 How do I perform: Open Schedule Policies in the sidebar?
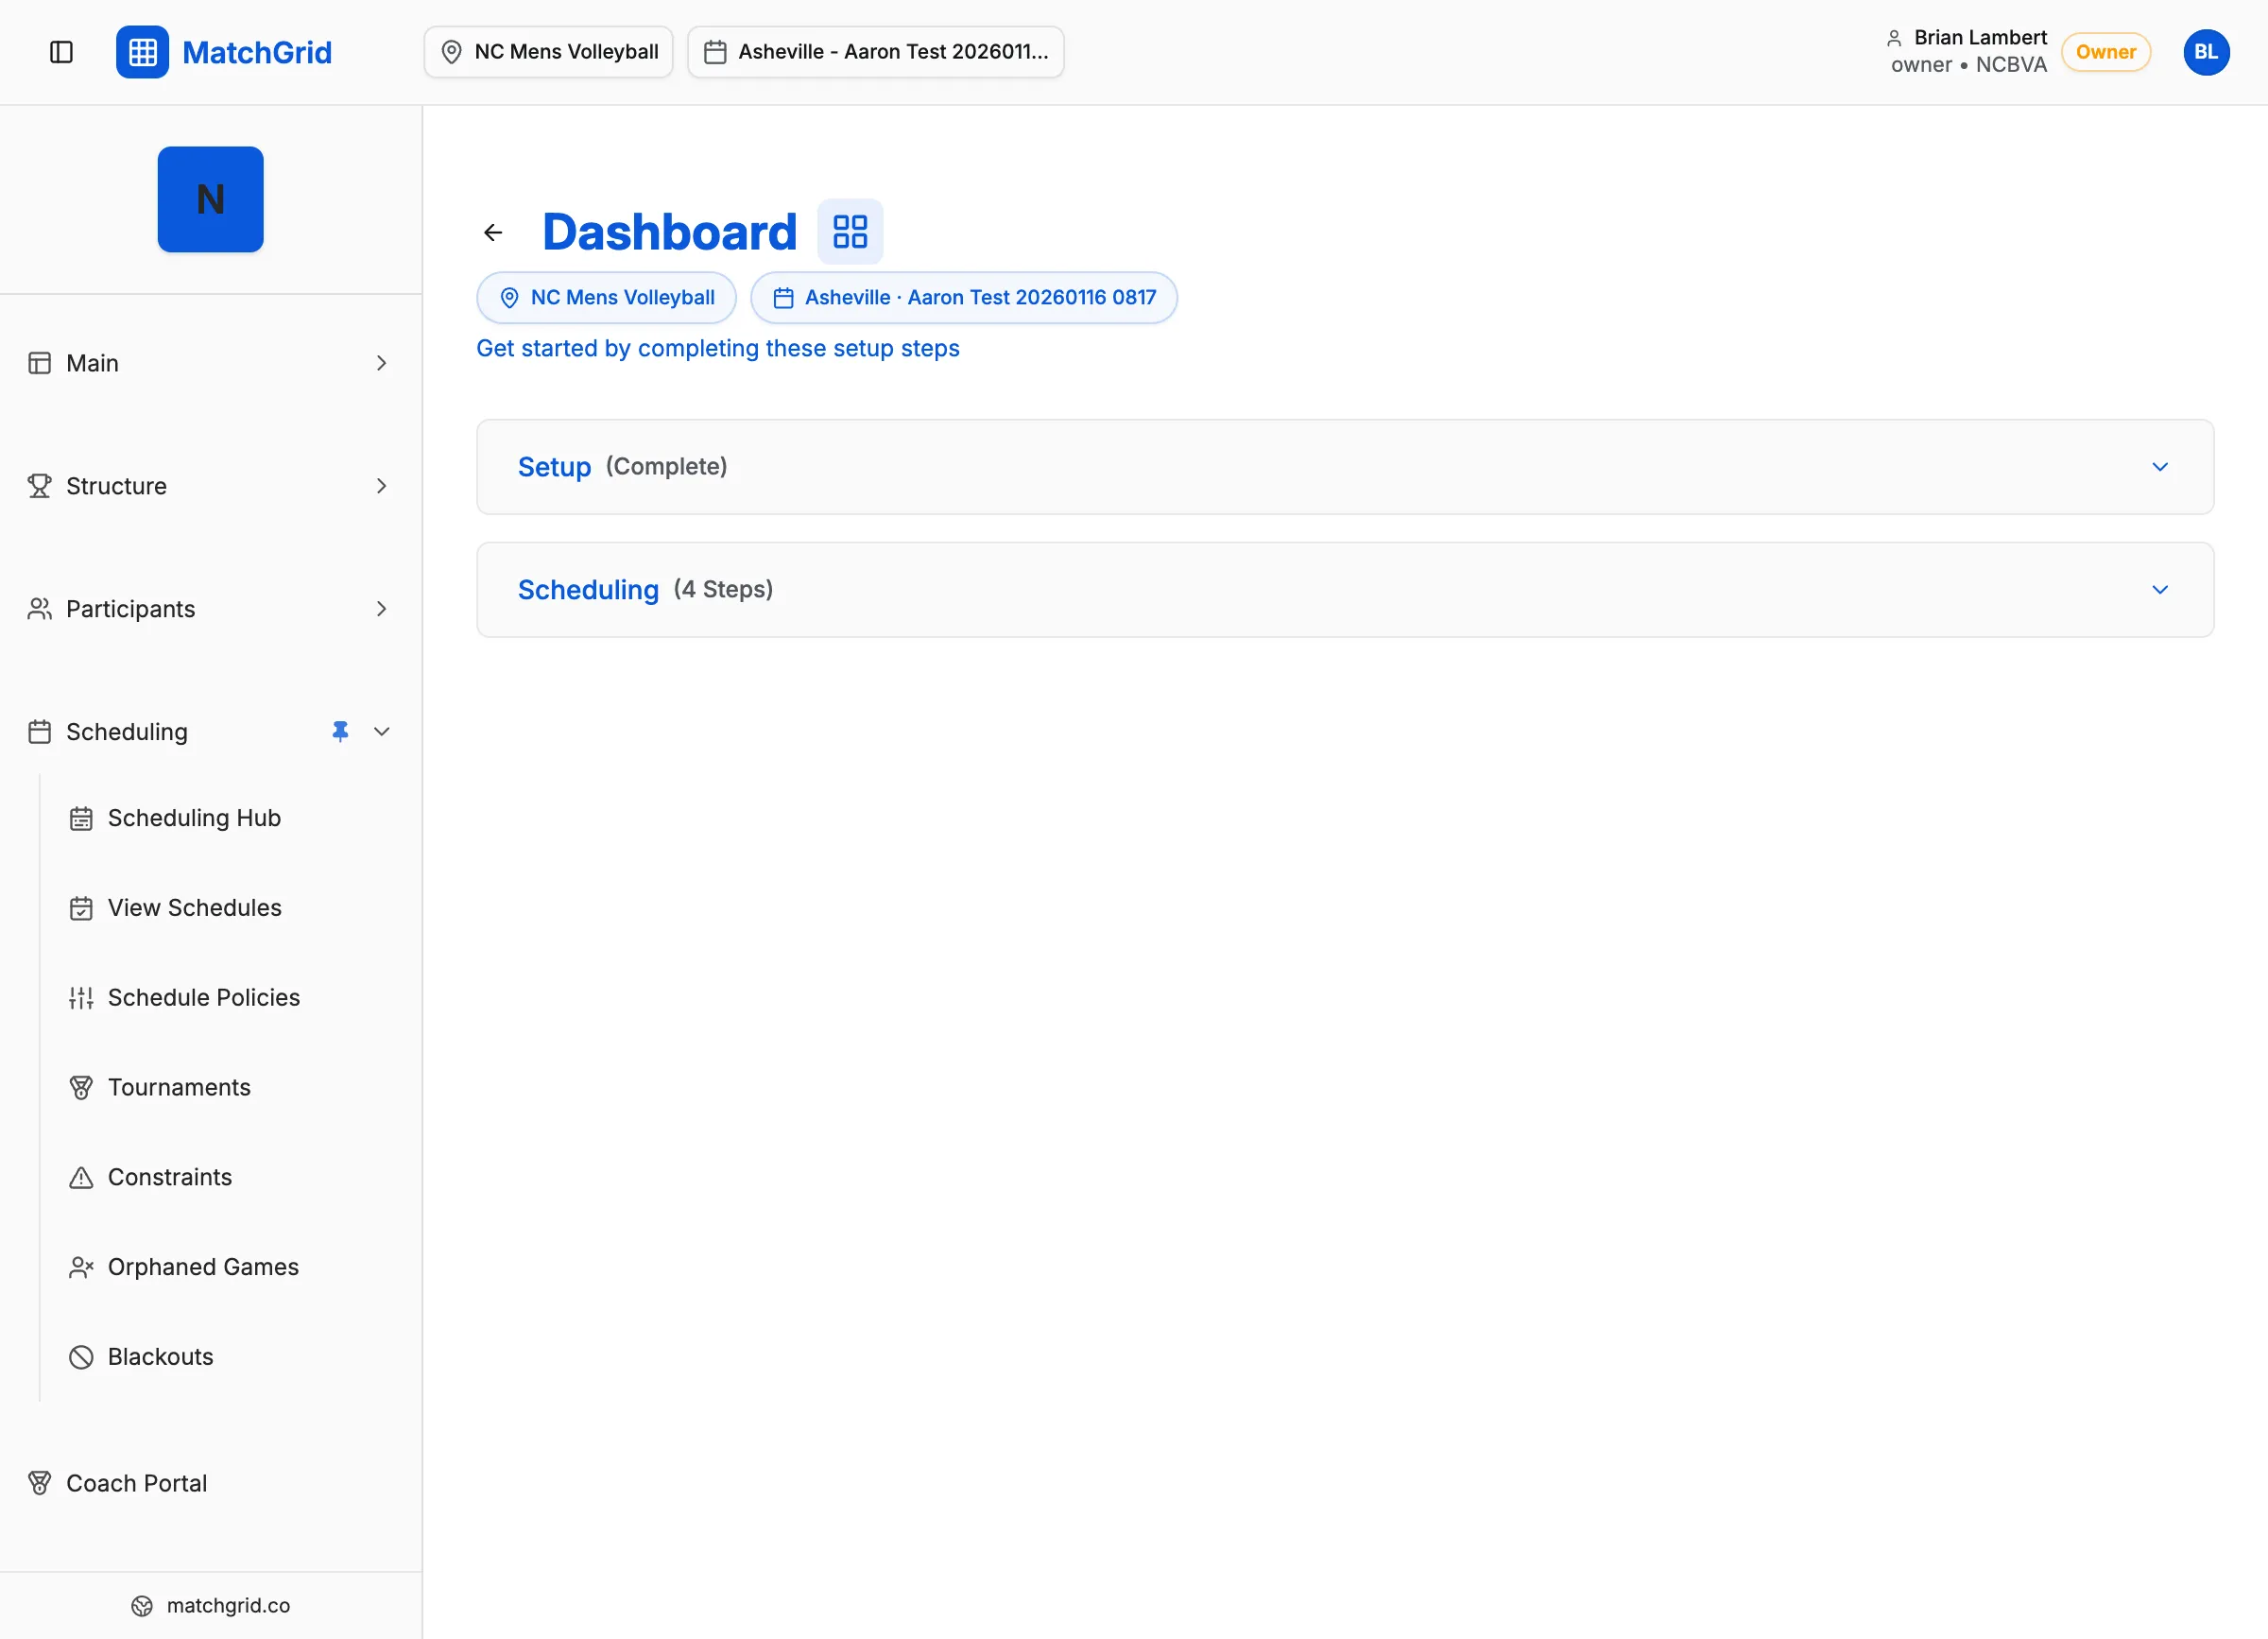pyautogui.click(x=203, y=997)
